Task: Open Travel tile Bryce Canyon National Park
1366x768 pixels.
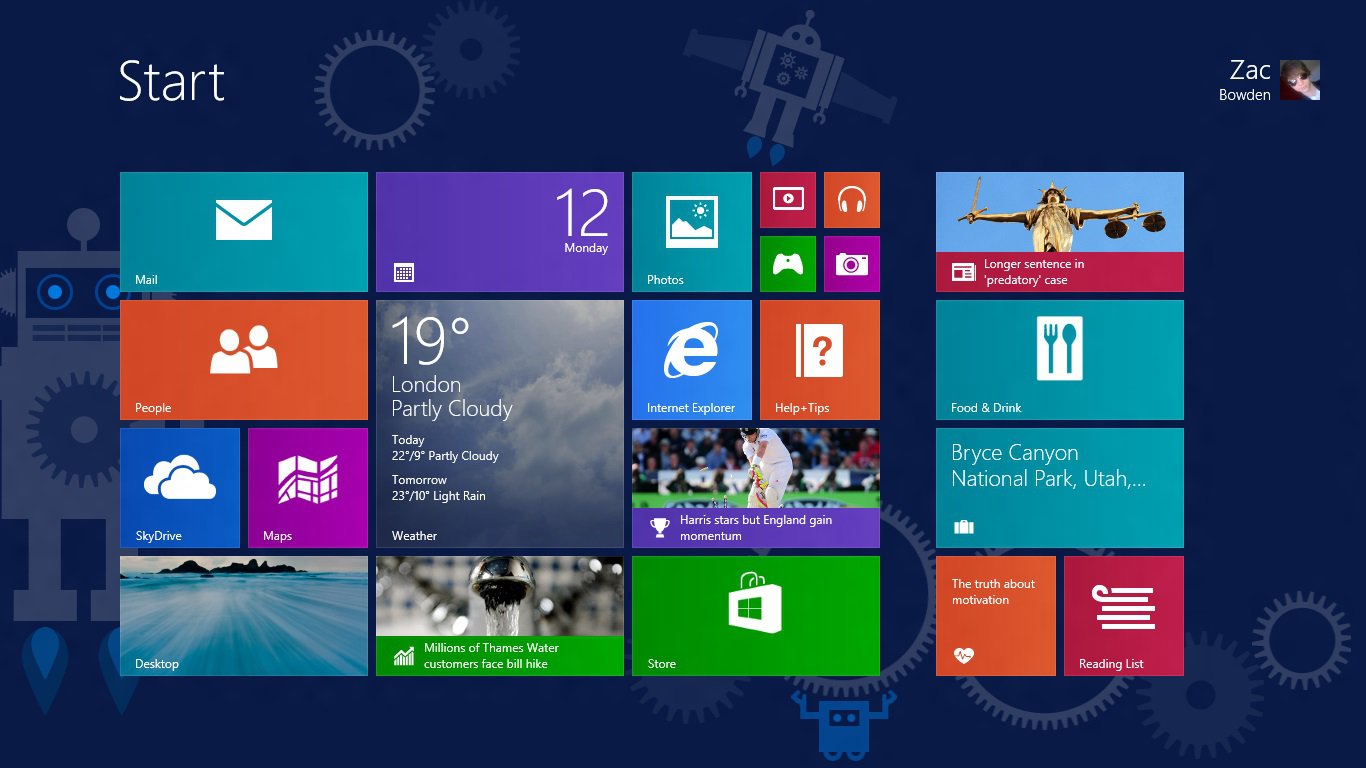Action: point(1060,488)
